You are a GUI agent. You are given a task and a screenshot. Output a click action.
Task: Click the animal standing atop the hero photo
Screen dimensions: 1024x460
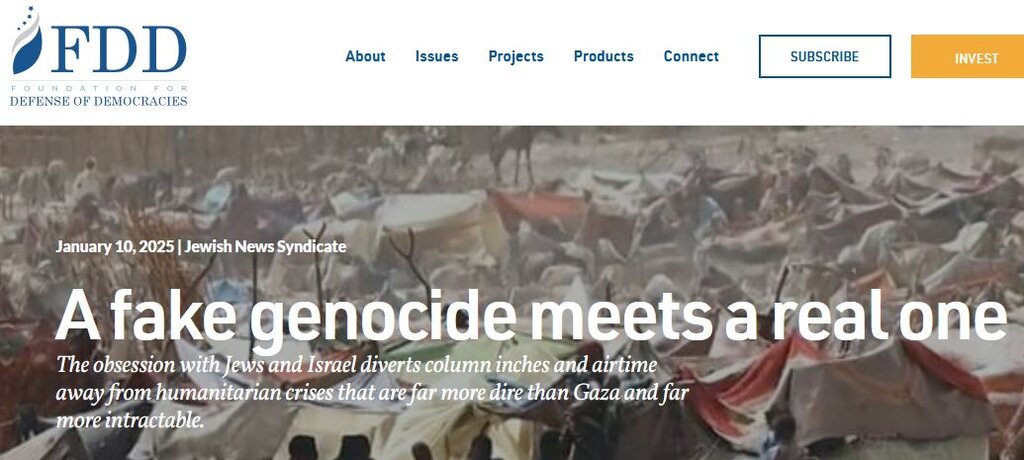pyautogui.click(x=517, y=148)
